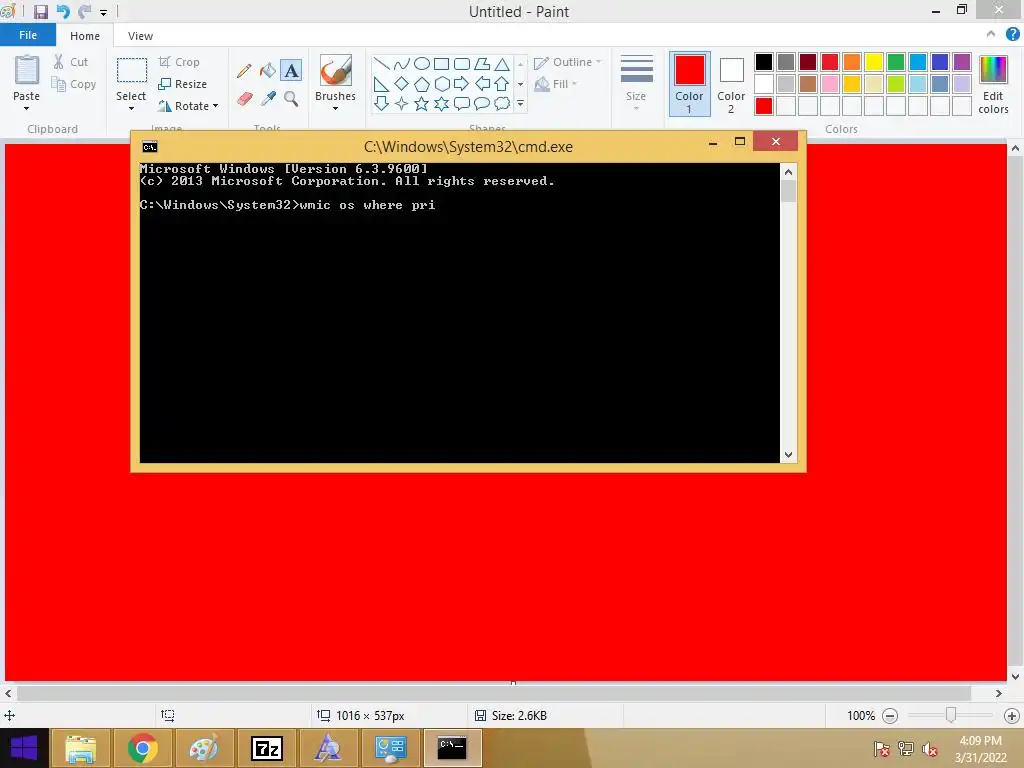
Task: Pick the green color swatch
Action: pos(896,61)
